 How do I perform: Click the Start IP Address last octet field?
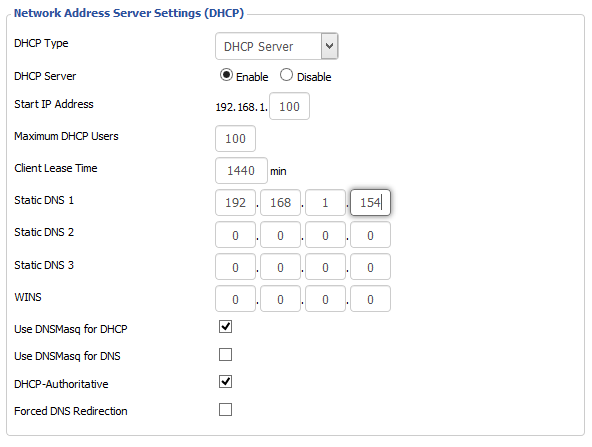tap(289, 106)
